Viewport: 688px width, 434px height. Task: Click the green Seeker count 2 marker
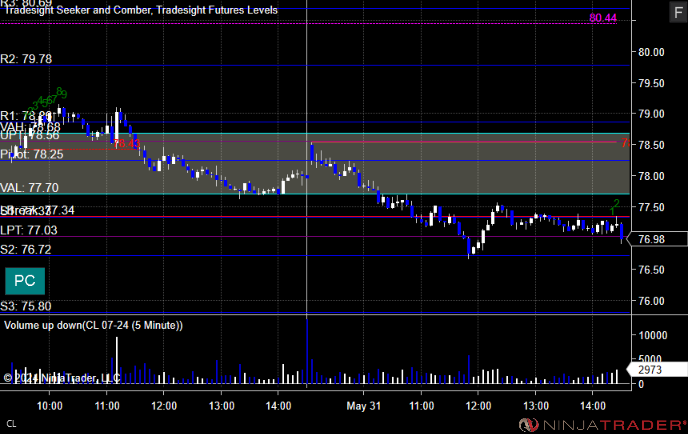coord(616,203)
